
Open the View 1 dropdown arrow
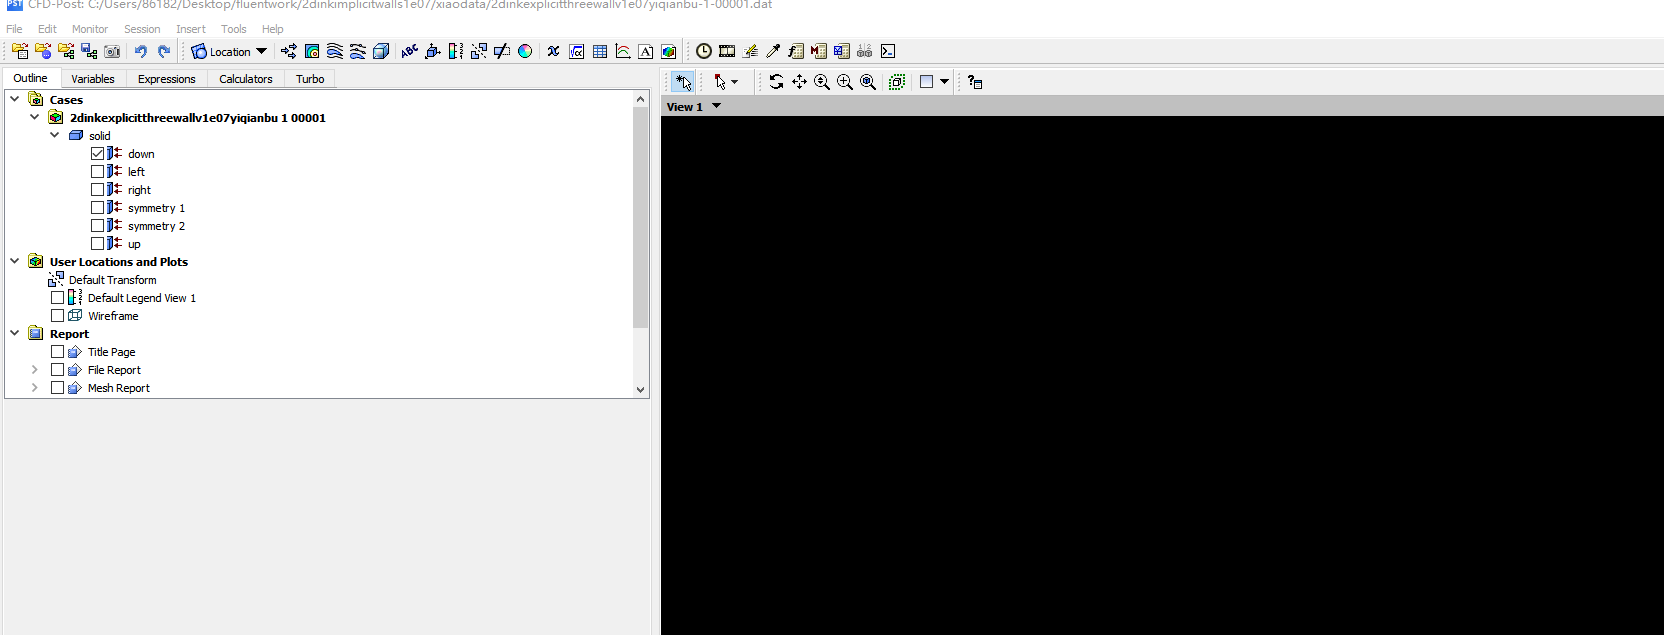point(716,106)
